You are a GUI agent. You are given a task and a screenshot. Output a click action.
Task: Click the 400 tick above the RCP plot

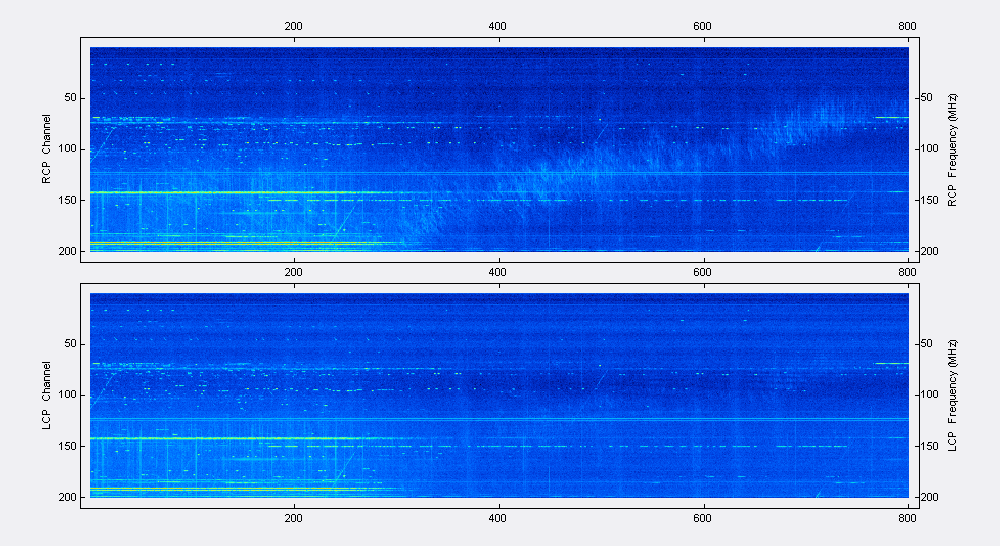[497, 26]
